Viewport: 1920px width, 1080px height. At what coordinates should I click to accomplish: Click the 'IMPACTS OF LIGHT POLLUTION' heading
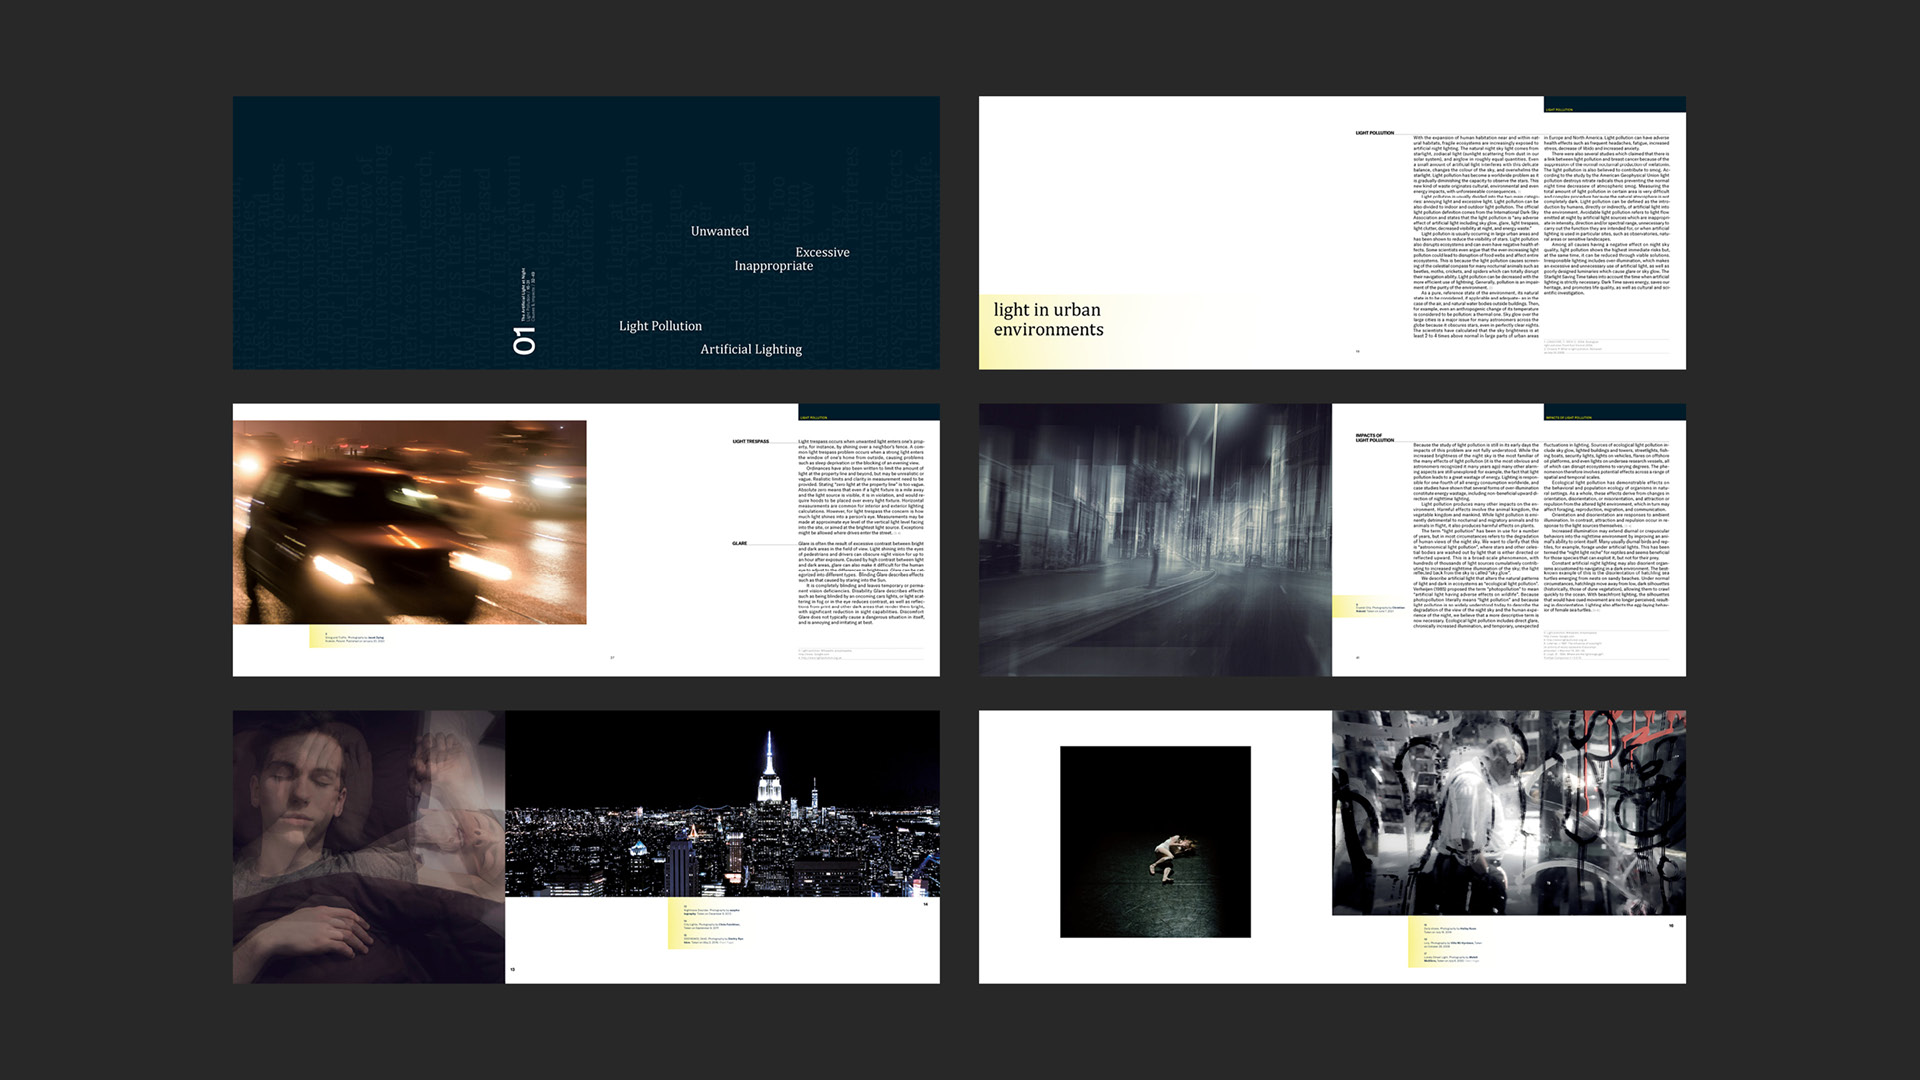point(1374,438)
